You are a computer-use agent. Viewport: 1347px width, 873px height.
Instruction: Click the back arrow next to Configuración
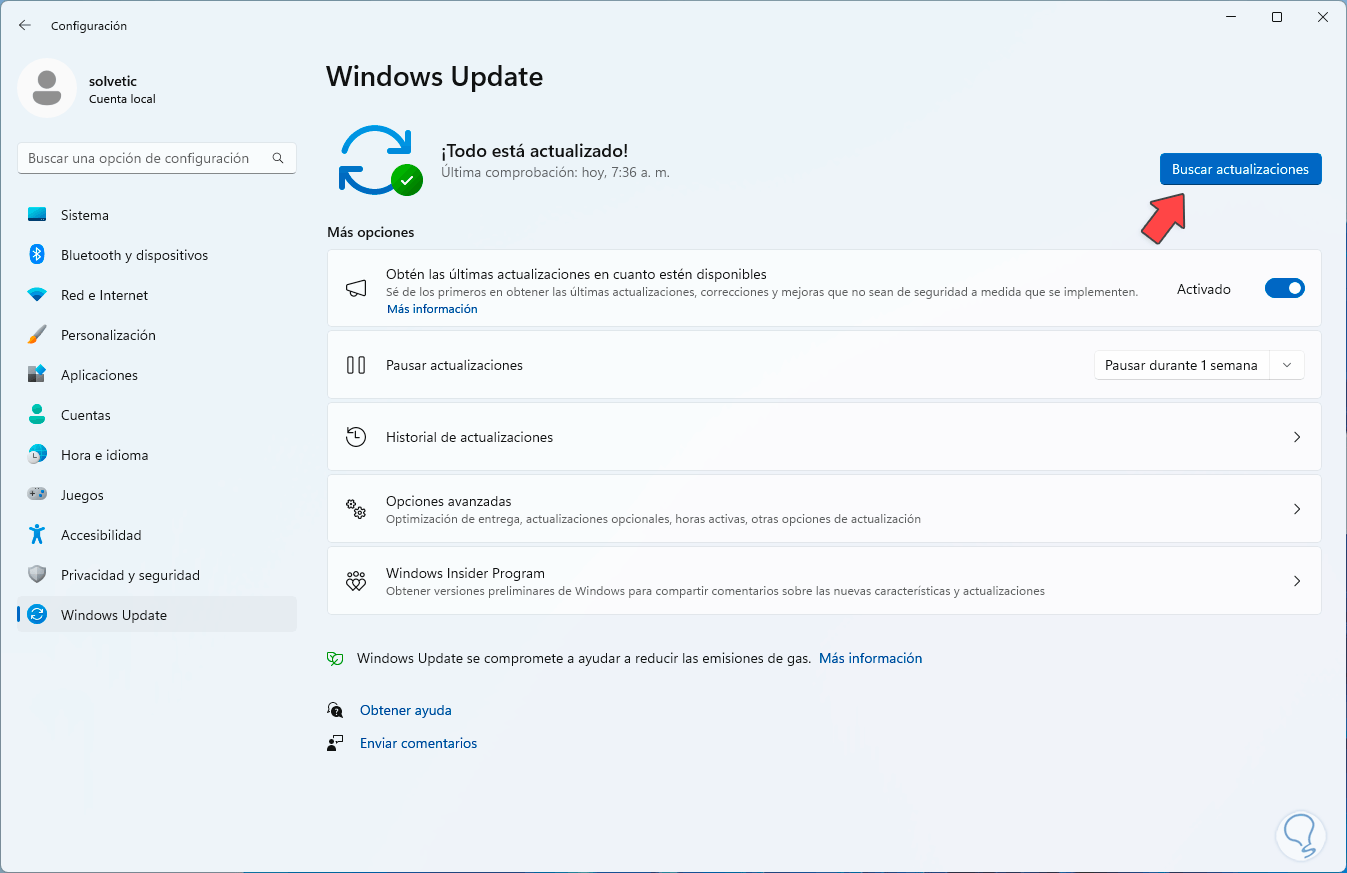pyautogui.click(x=25, y=25)
